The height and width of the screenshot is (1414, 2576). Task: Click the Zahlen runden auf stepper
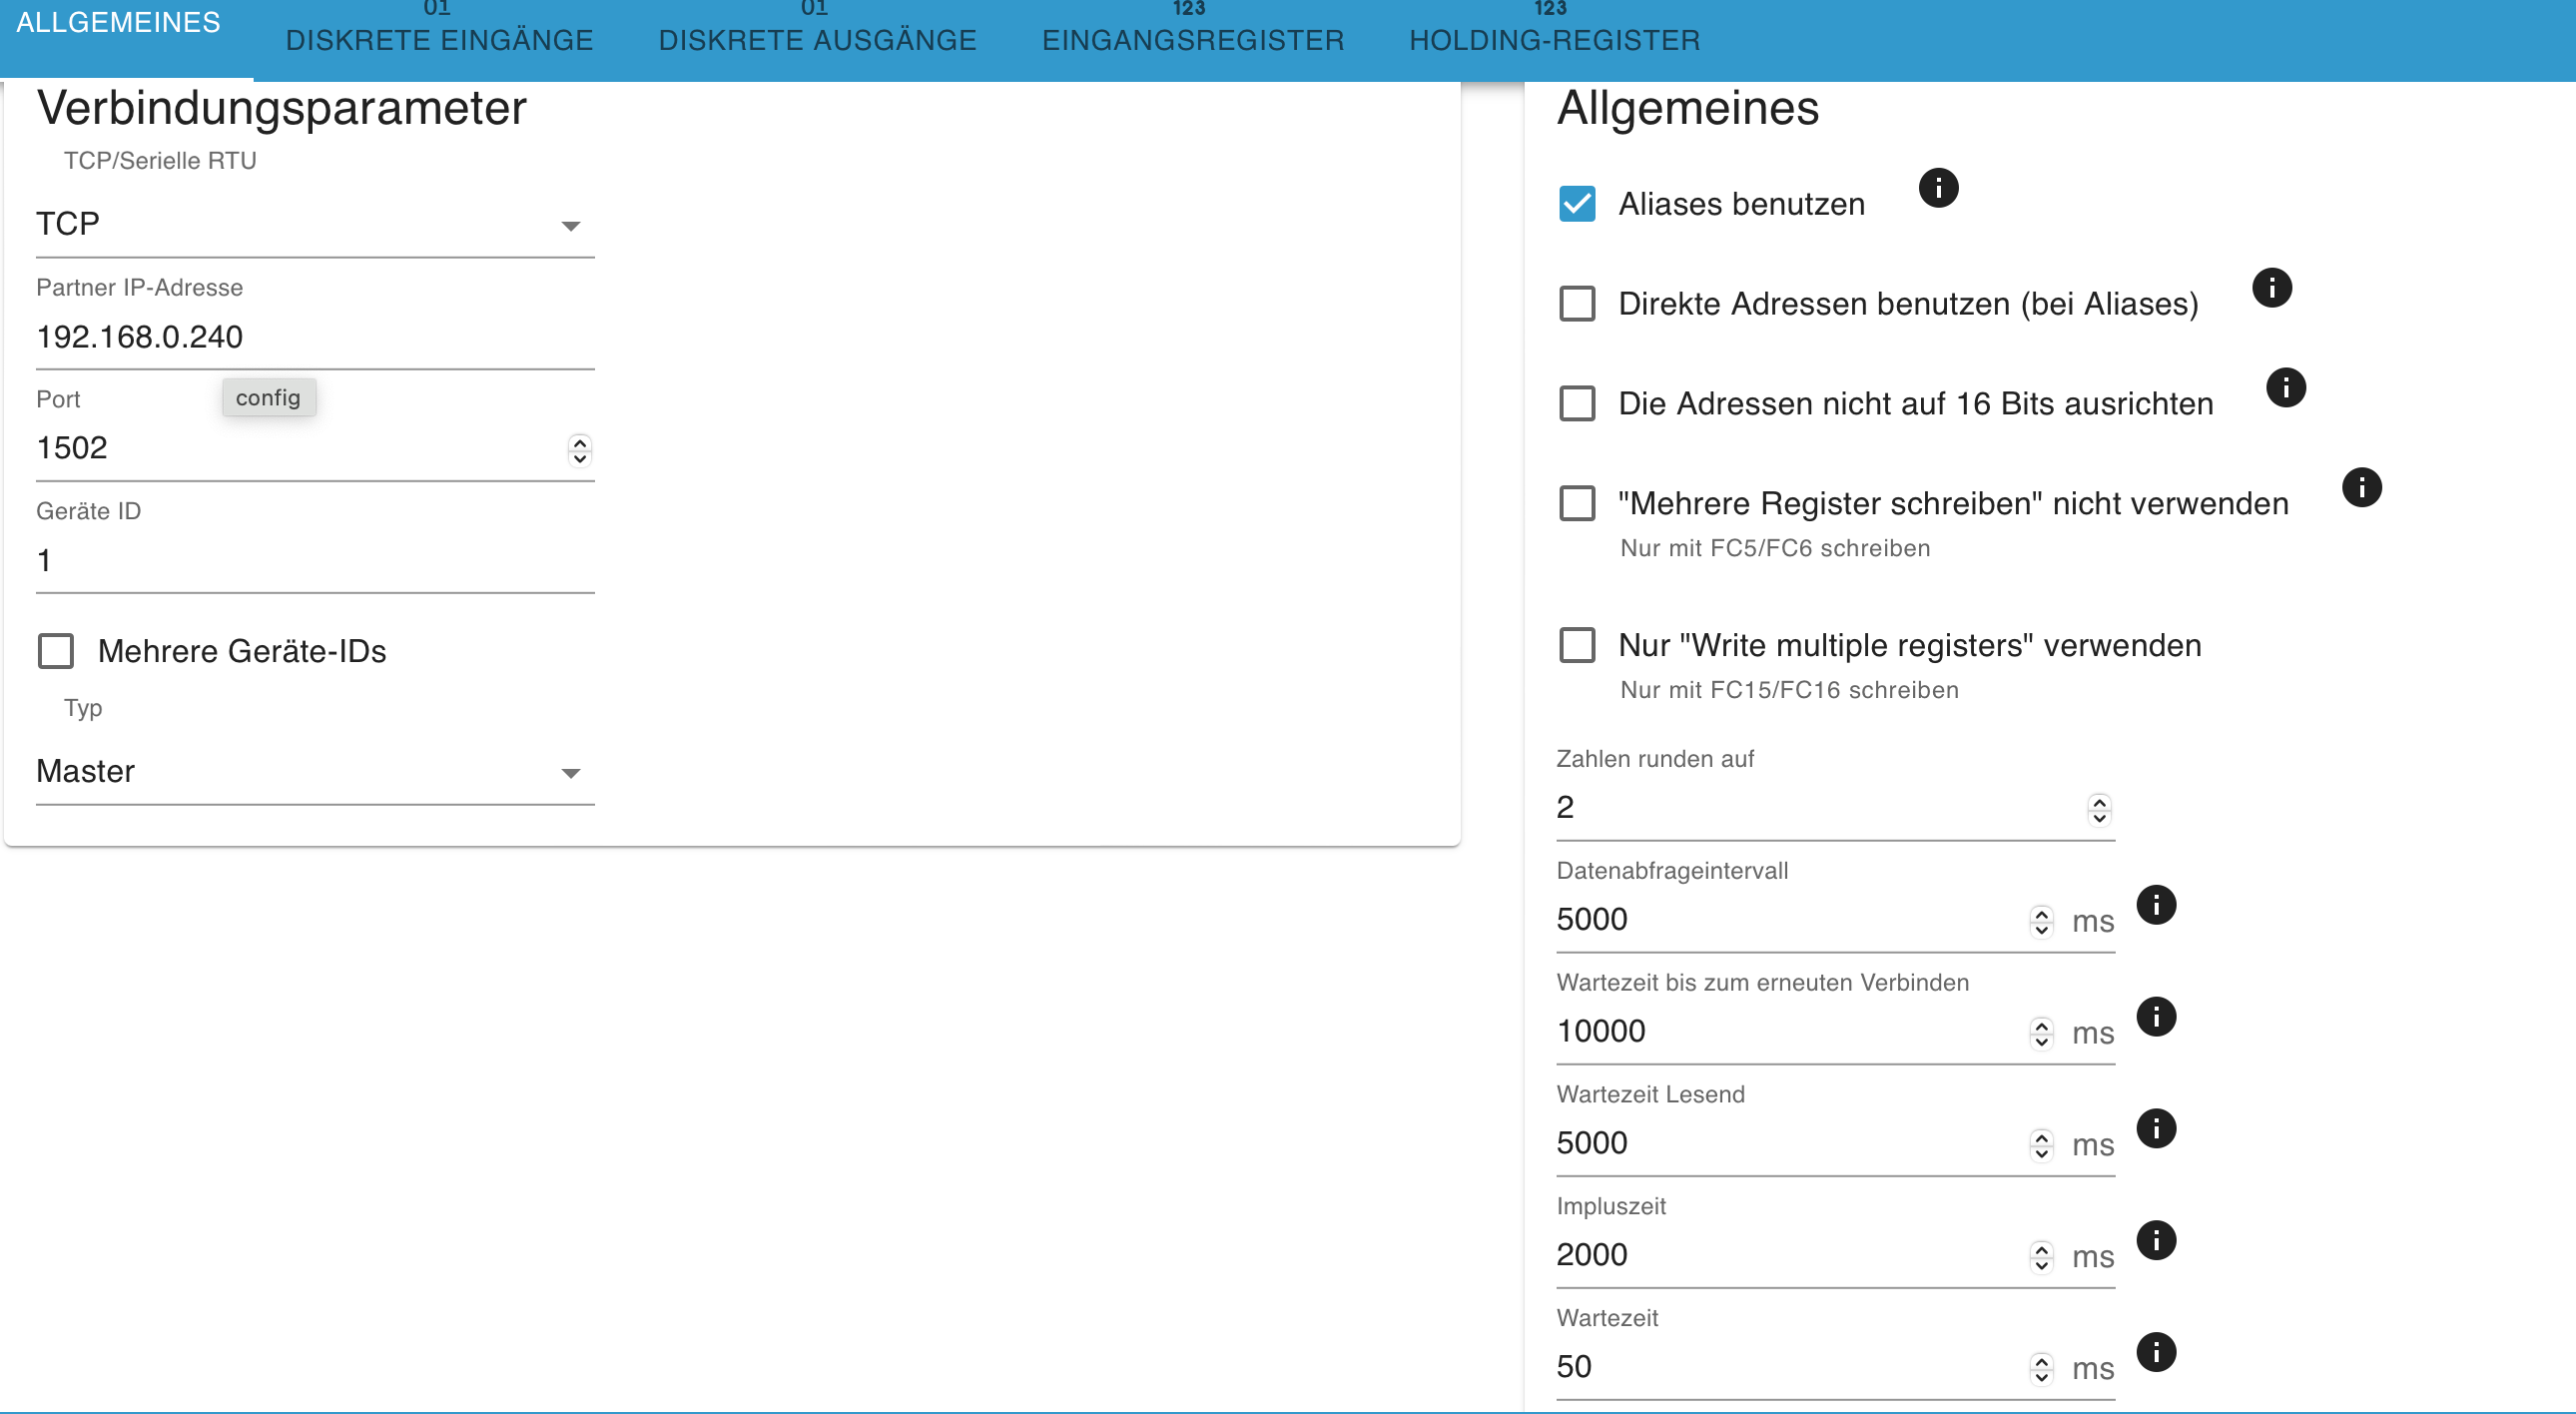[x=2098, y=809]
